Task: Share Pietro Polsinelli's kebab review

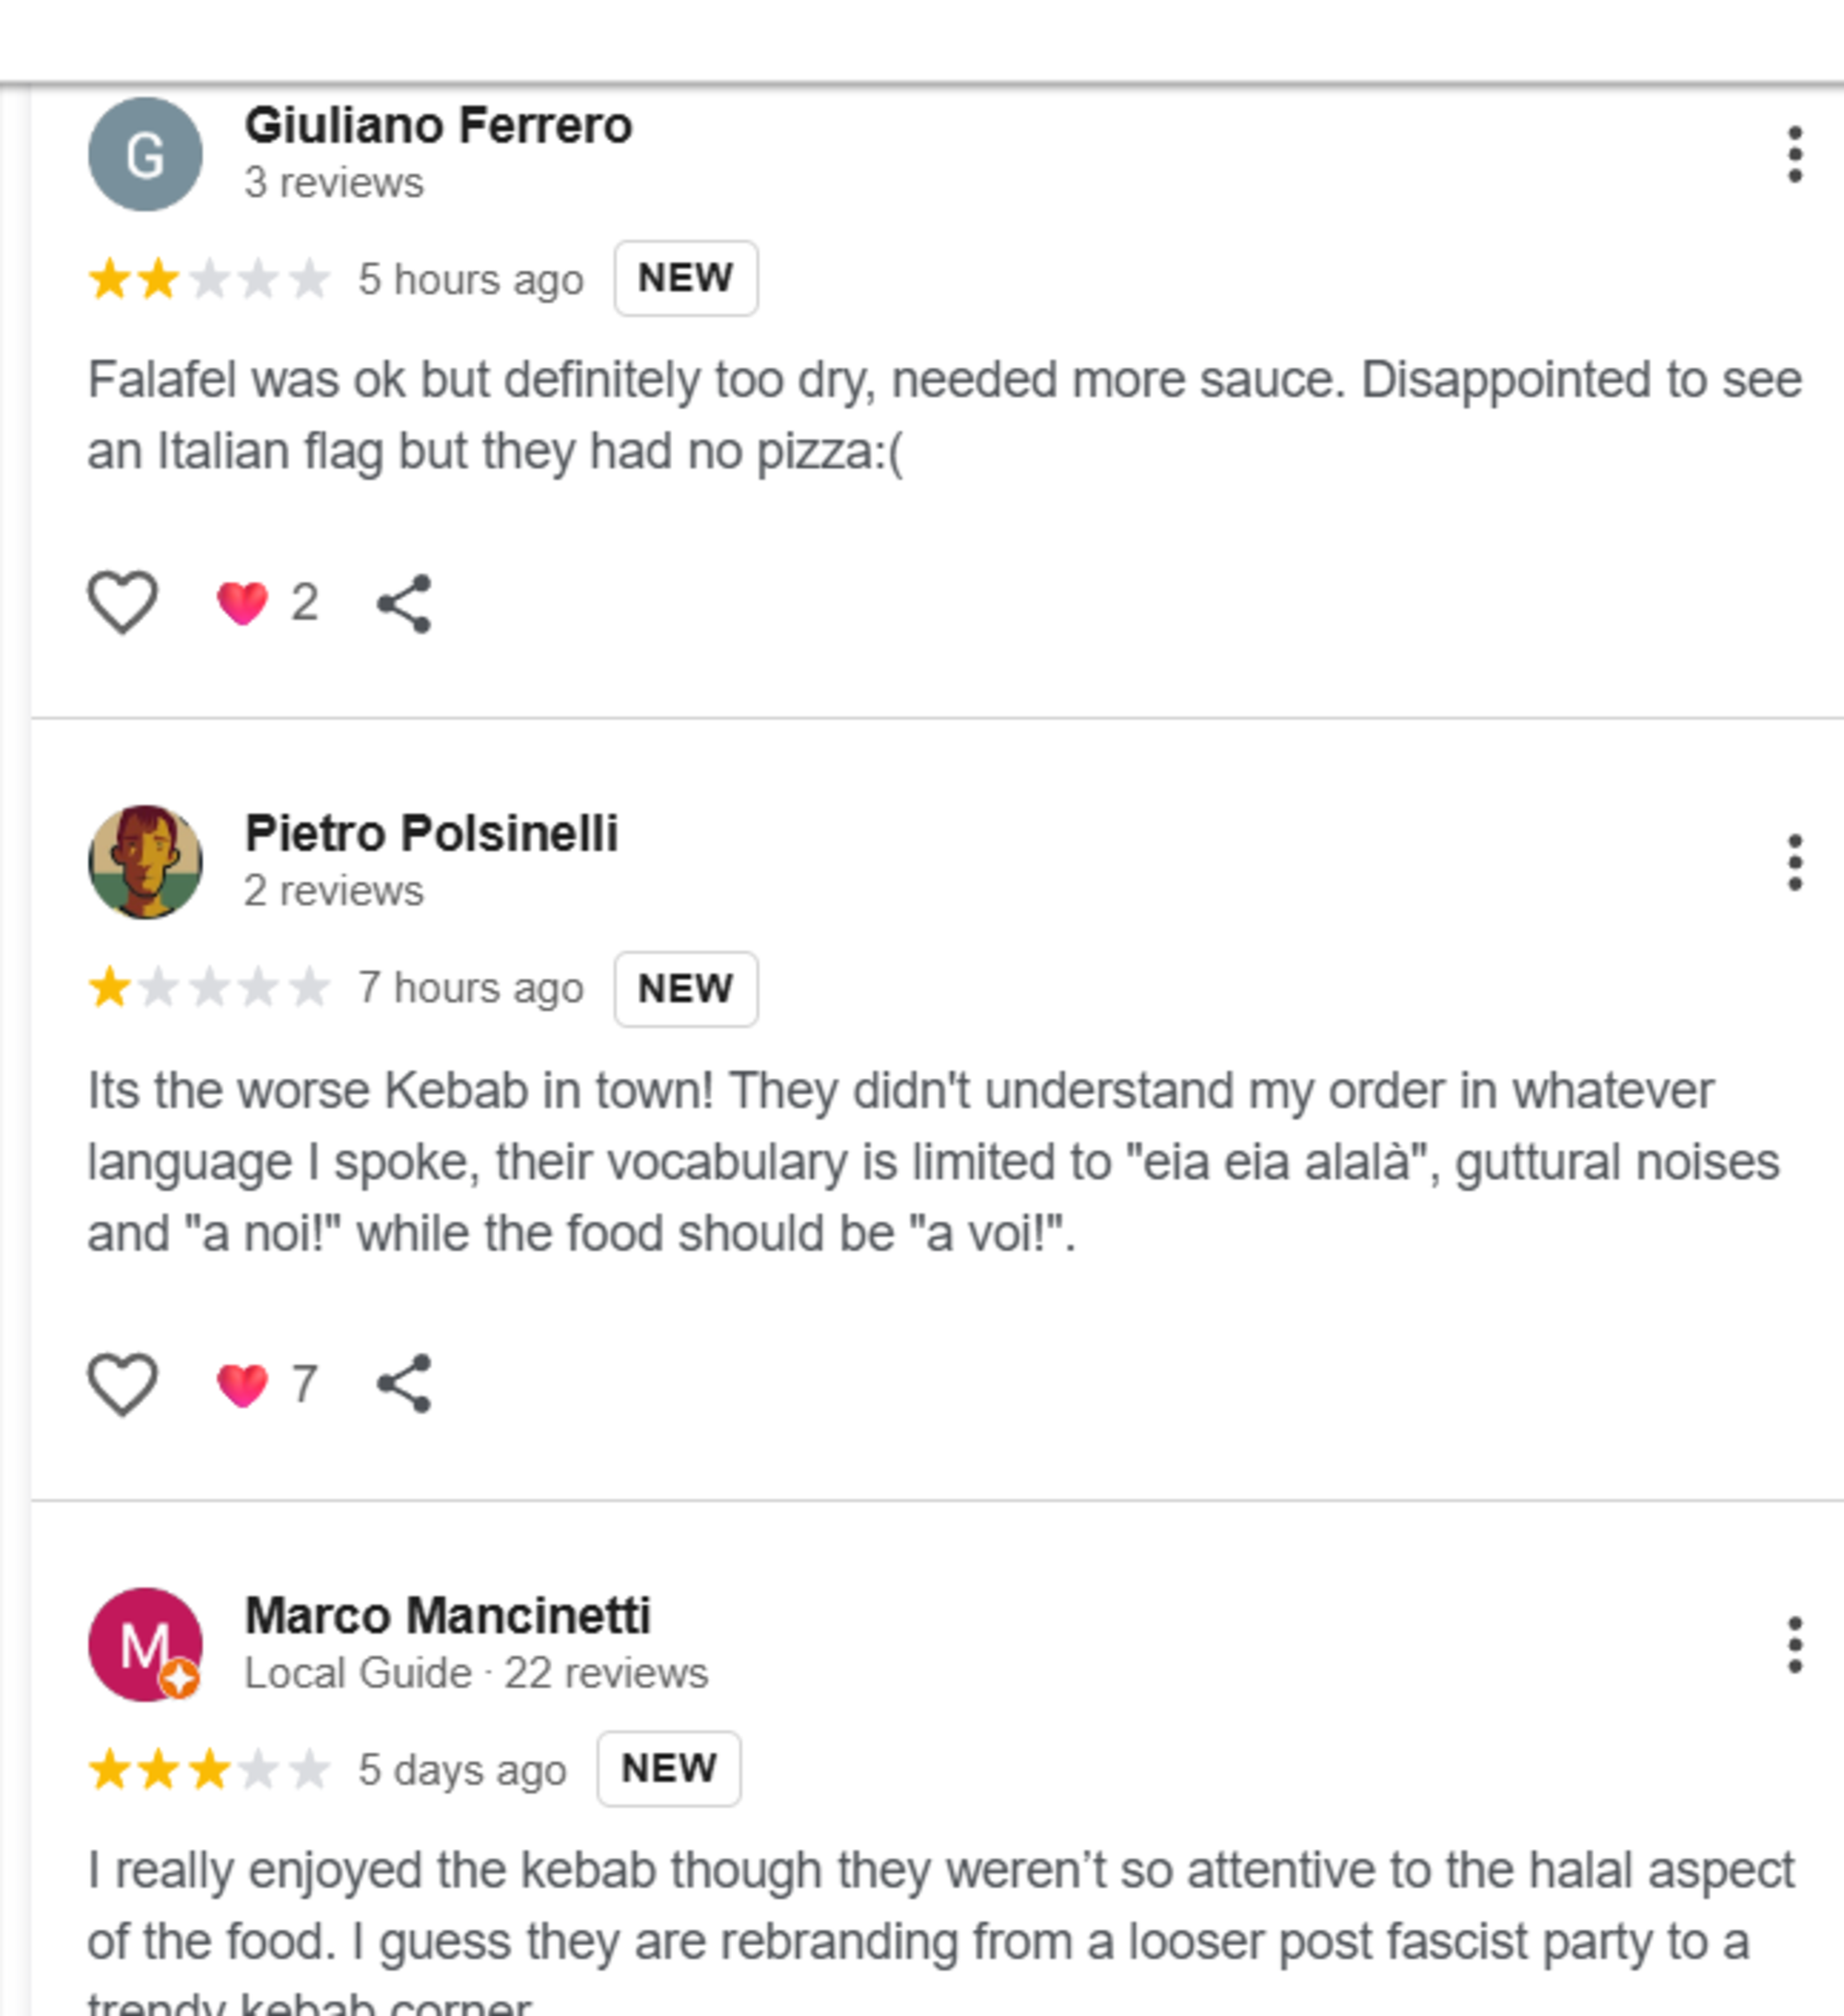Action: click(404, 1384)
